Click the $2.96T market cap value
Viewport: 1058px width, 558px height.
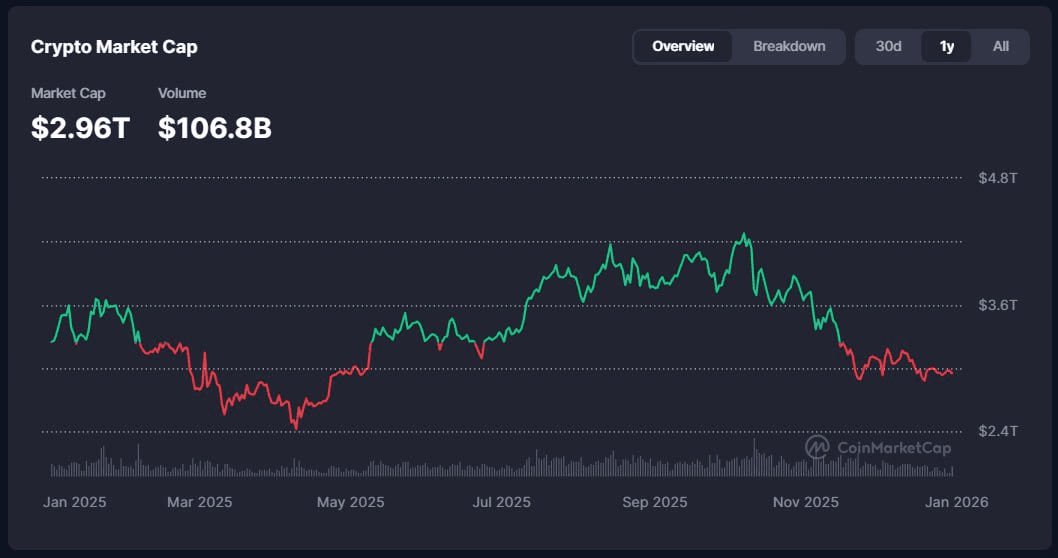coord(80,127)
